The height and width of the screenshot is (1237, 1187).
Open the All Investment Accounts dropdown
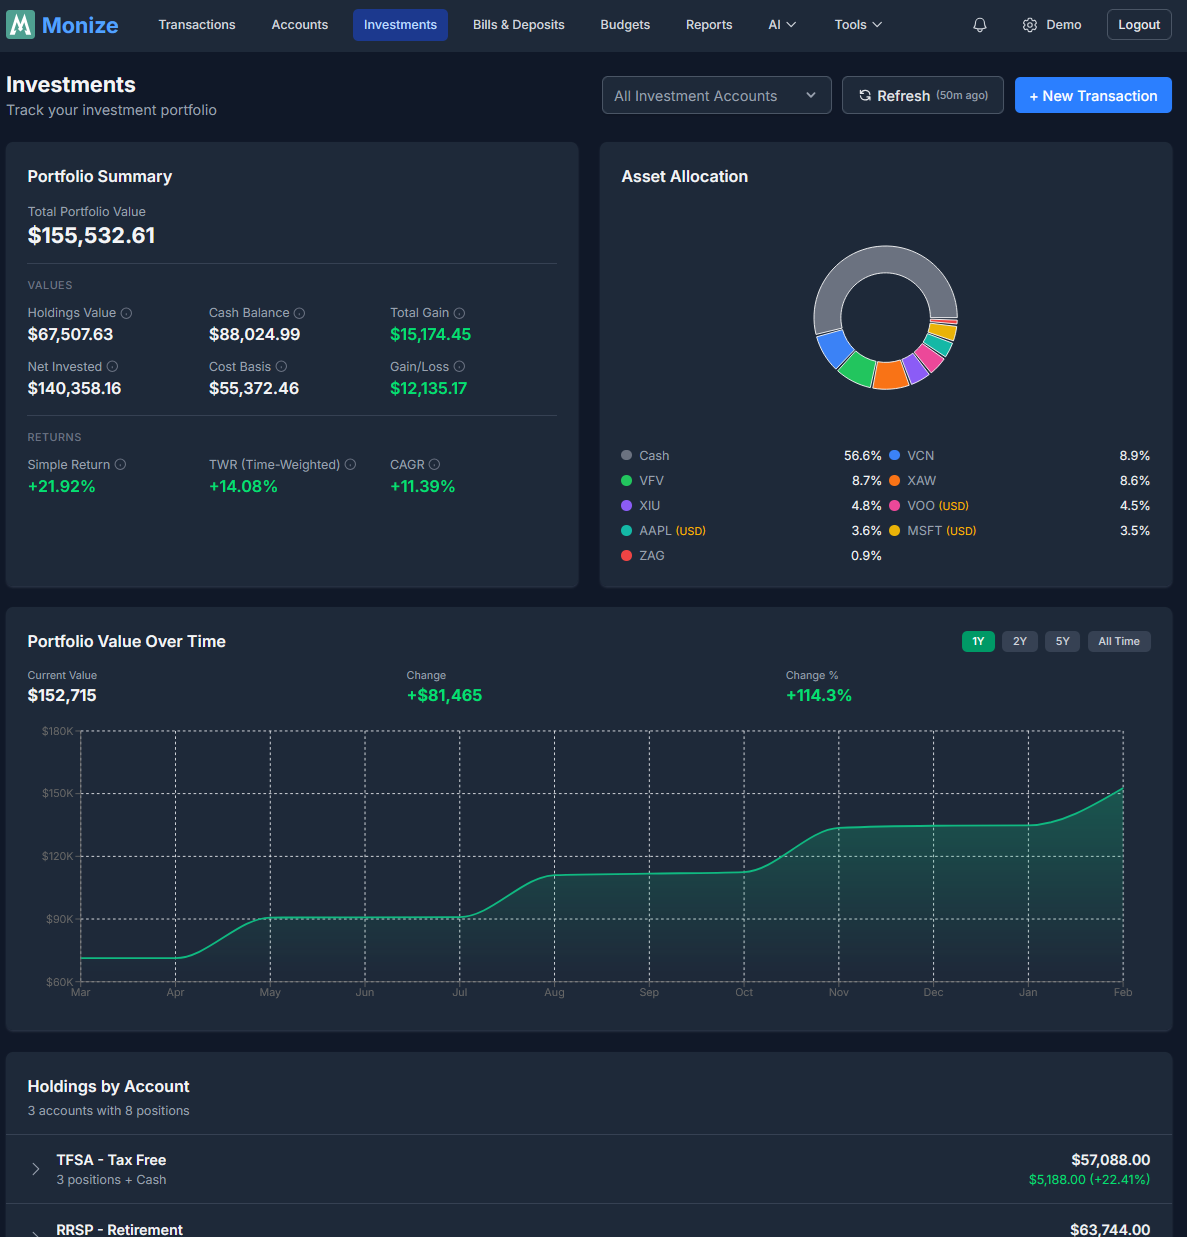click(x=716, y=95)
